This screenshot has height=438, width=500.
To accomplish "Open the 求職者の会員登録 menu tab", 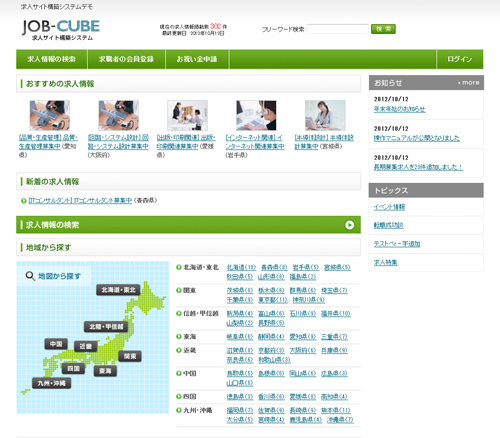I will pos(126,59).
